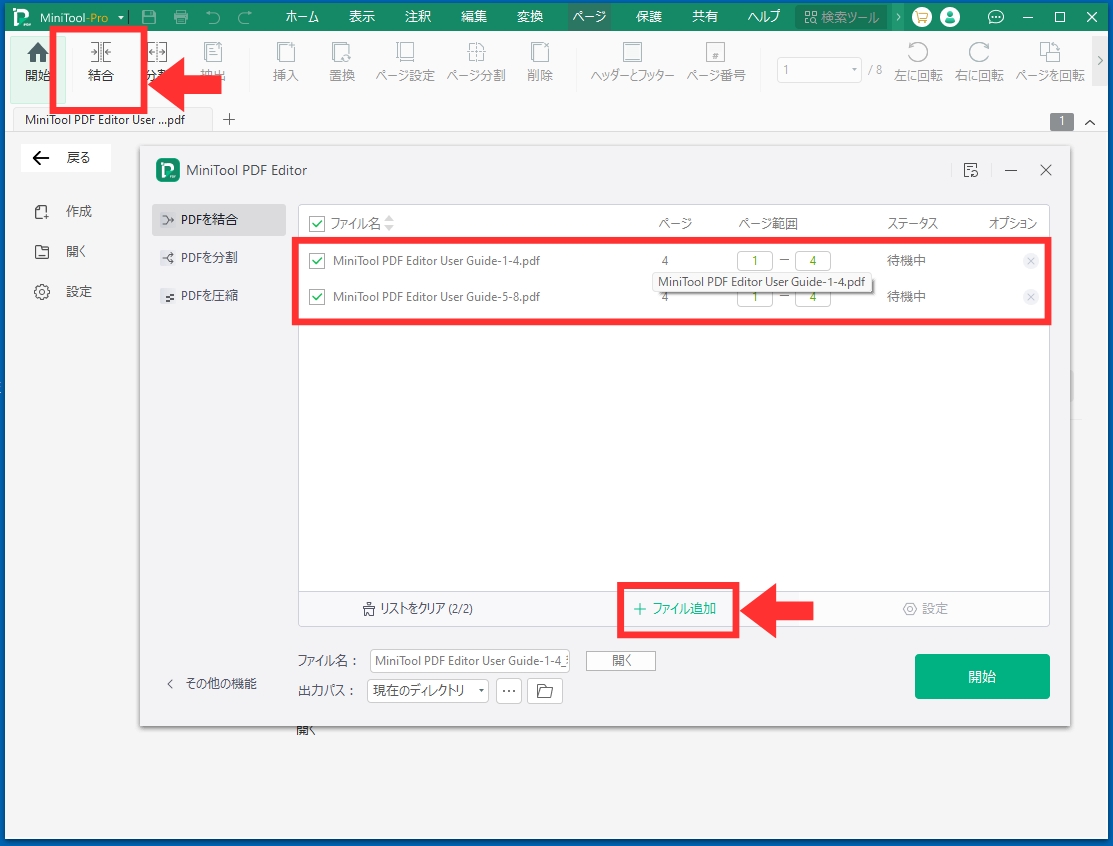Open the 共有 tab
The height and width of the screenshot is (846, 1113).
point(705,17)
